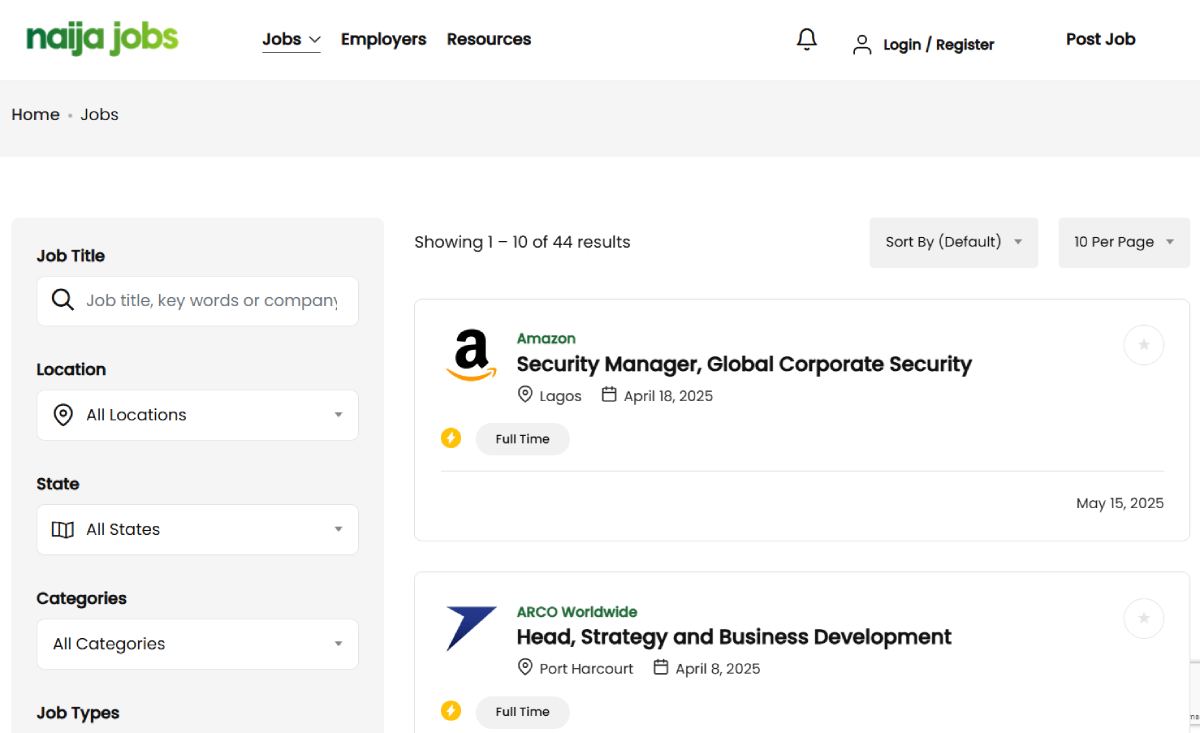Click the ARCO Worldwide company logo

[x=471, y=628]
